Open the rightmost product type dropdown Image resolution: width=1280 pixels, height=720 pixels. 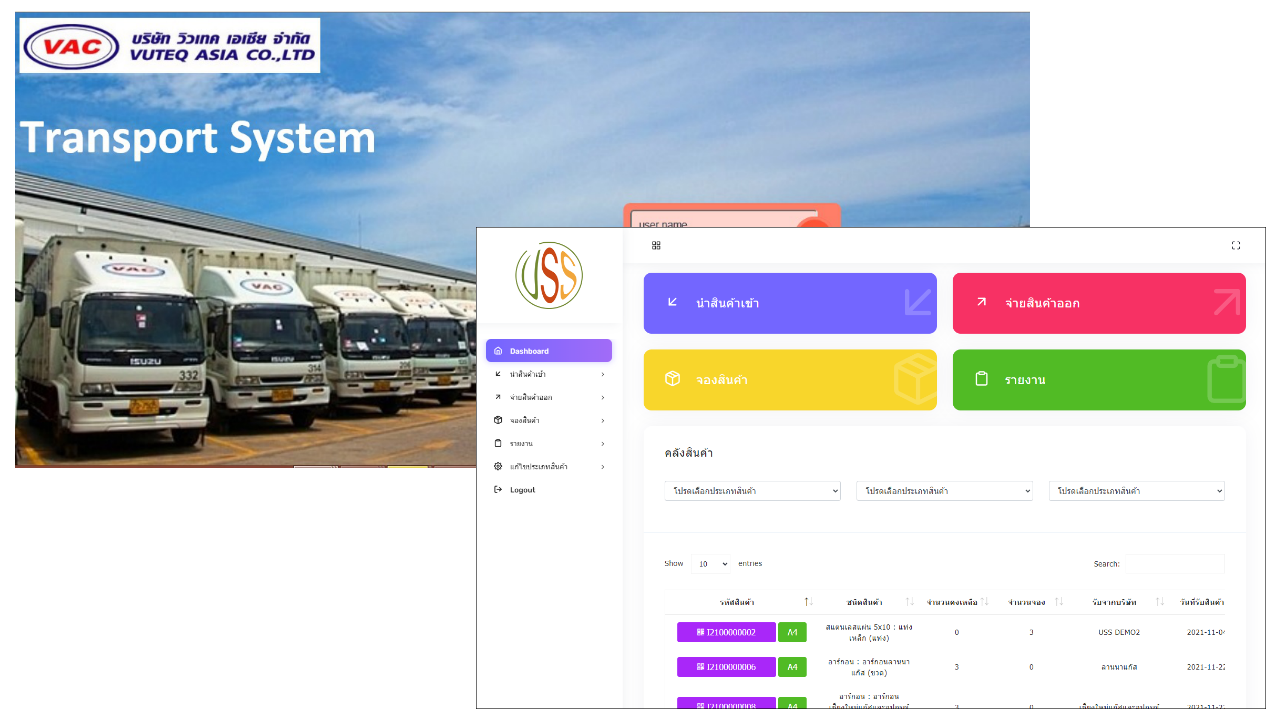tap(1136, 491)
